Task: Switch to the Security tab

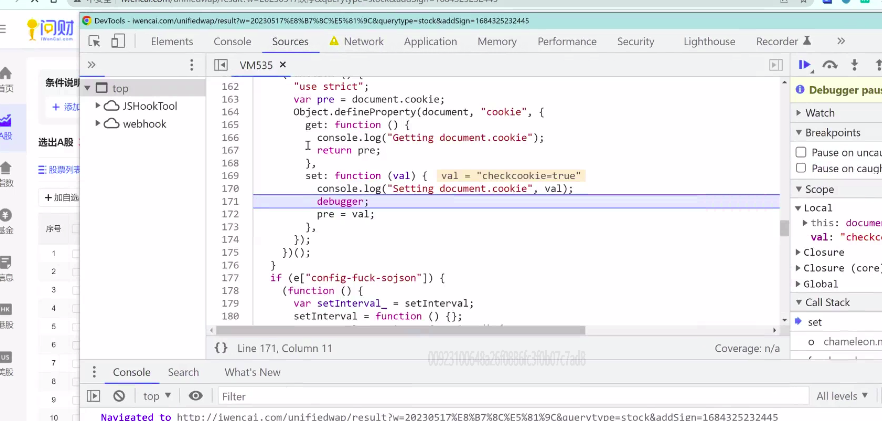Action: [636, 41]
